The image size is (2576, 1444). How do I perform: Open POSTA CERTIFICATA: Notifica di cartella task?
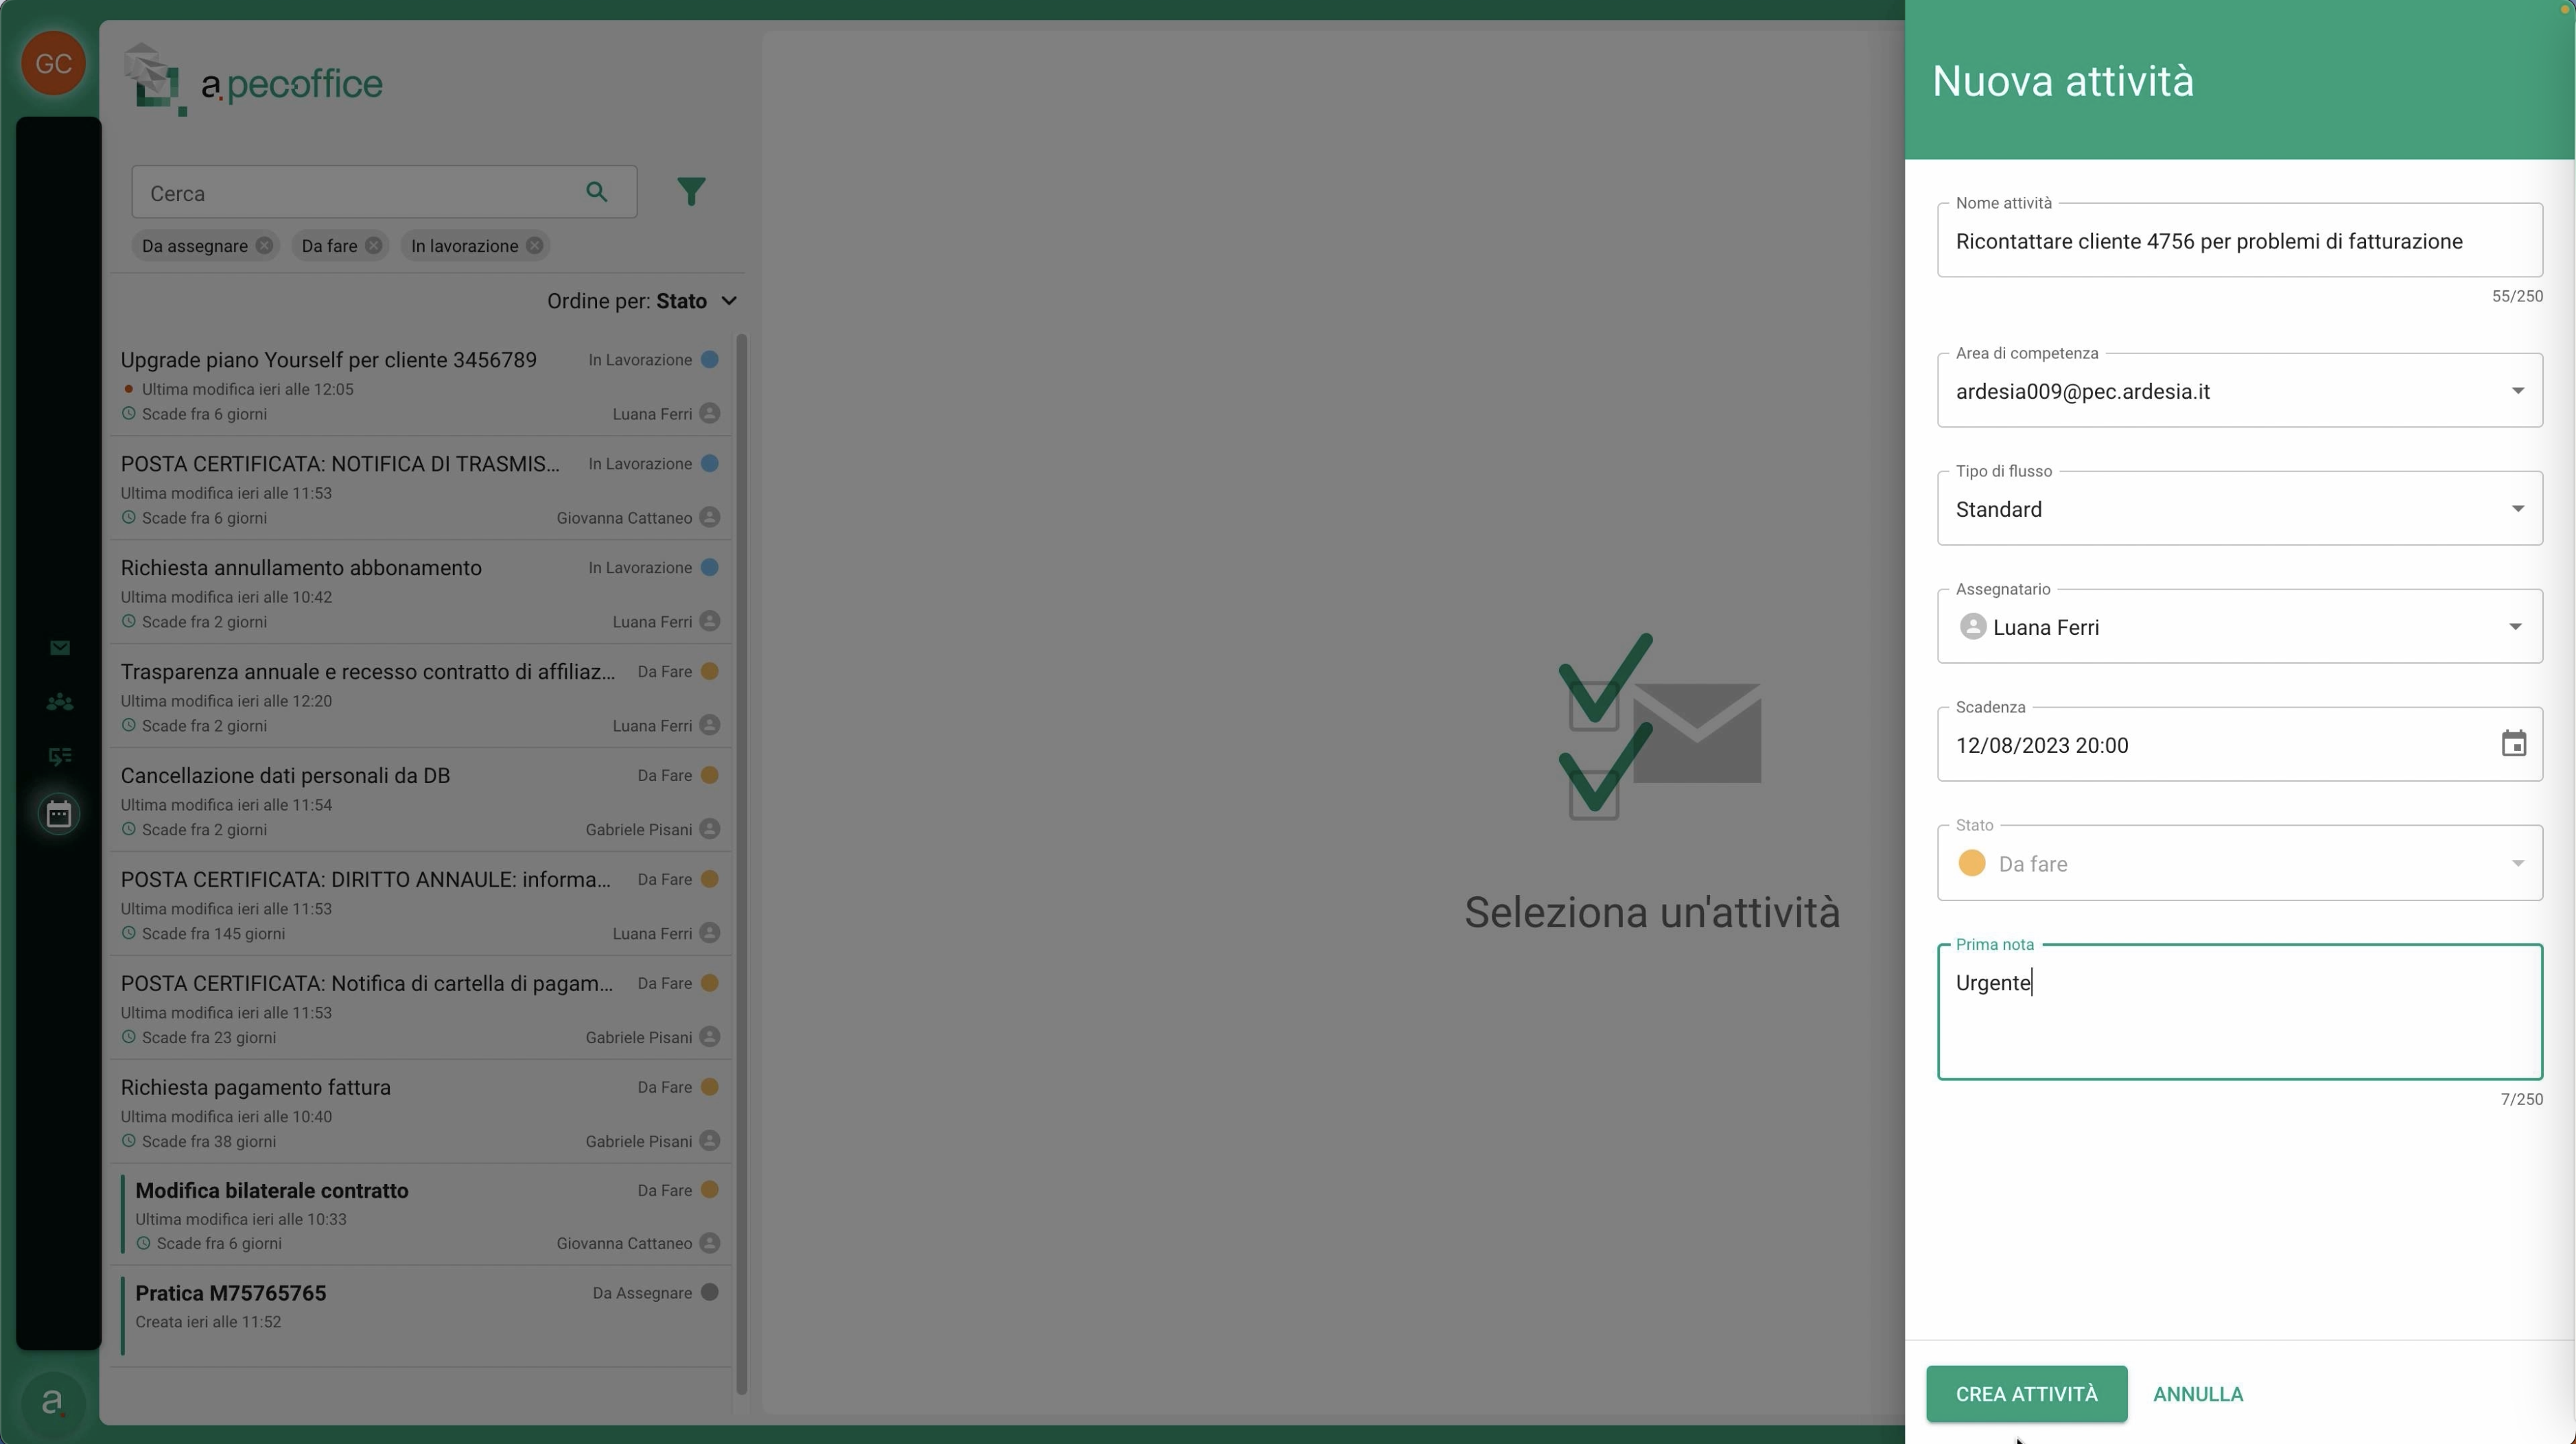pyautogui.click(x=420, y=1009)
